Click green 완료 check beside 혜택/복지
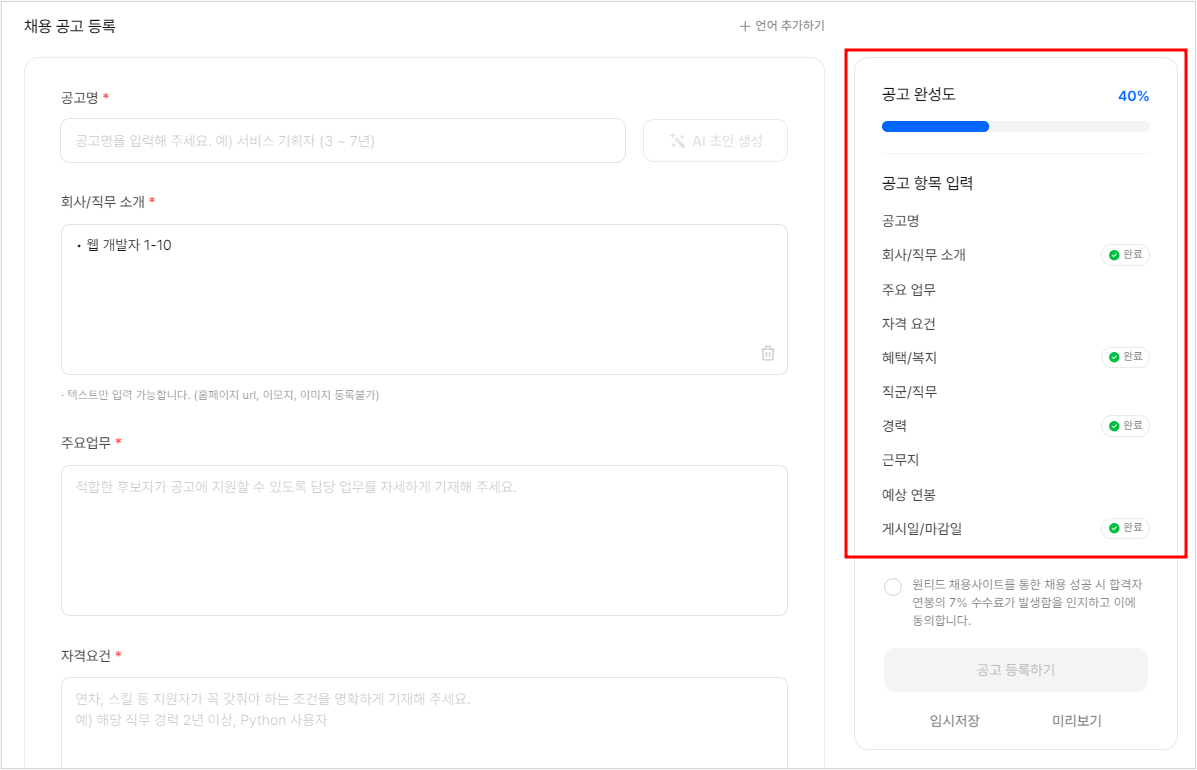The height and width of the screenshot is (770, 1197). 1114,357
